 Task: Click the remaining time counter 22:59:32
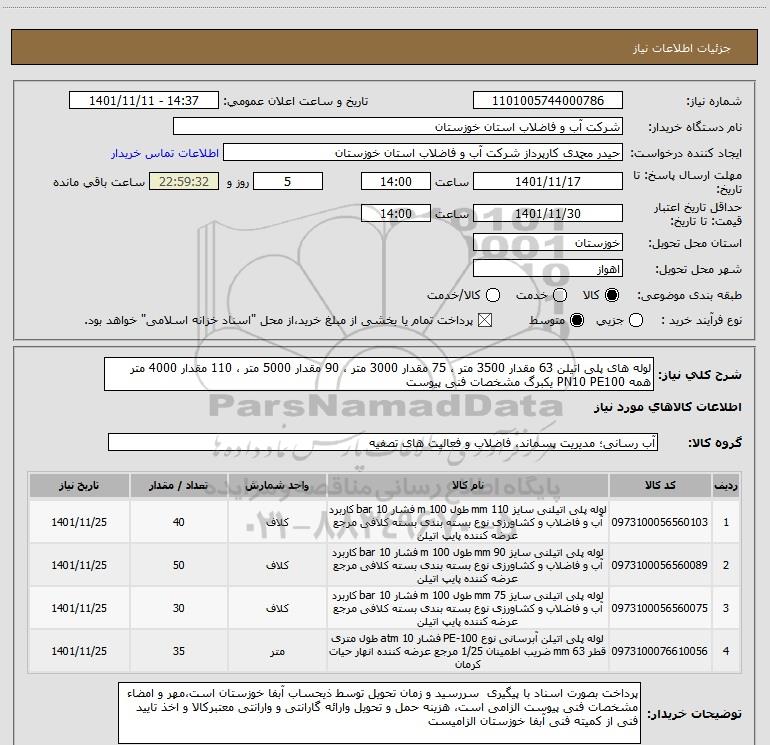(184, 182)
